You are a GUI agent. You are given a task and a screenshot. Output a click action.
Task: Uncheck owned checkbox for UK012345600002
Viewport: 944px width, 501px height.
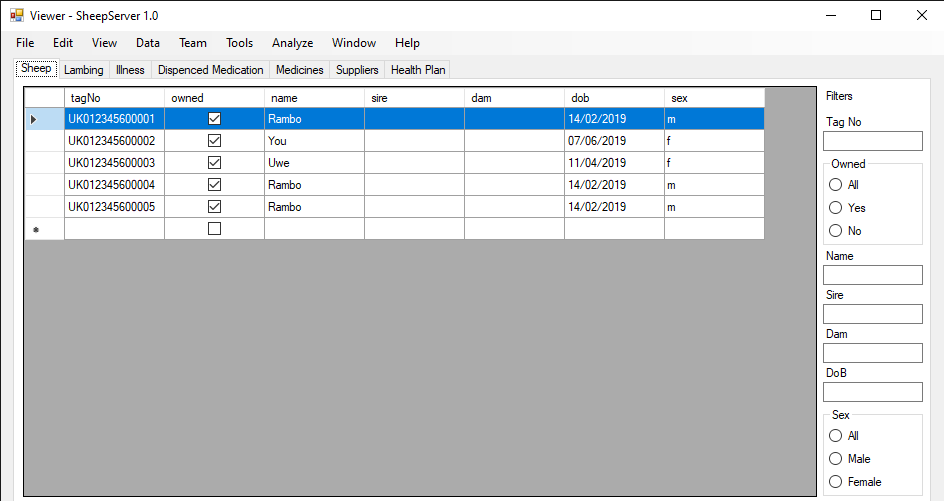click(214, 141)
